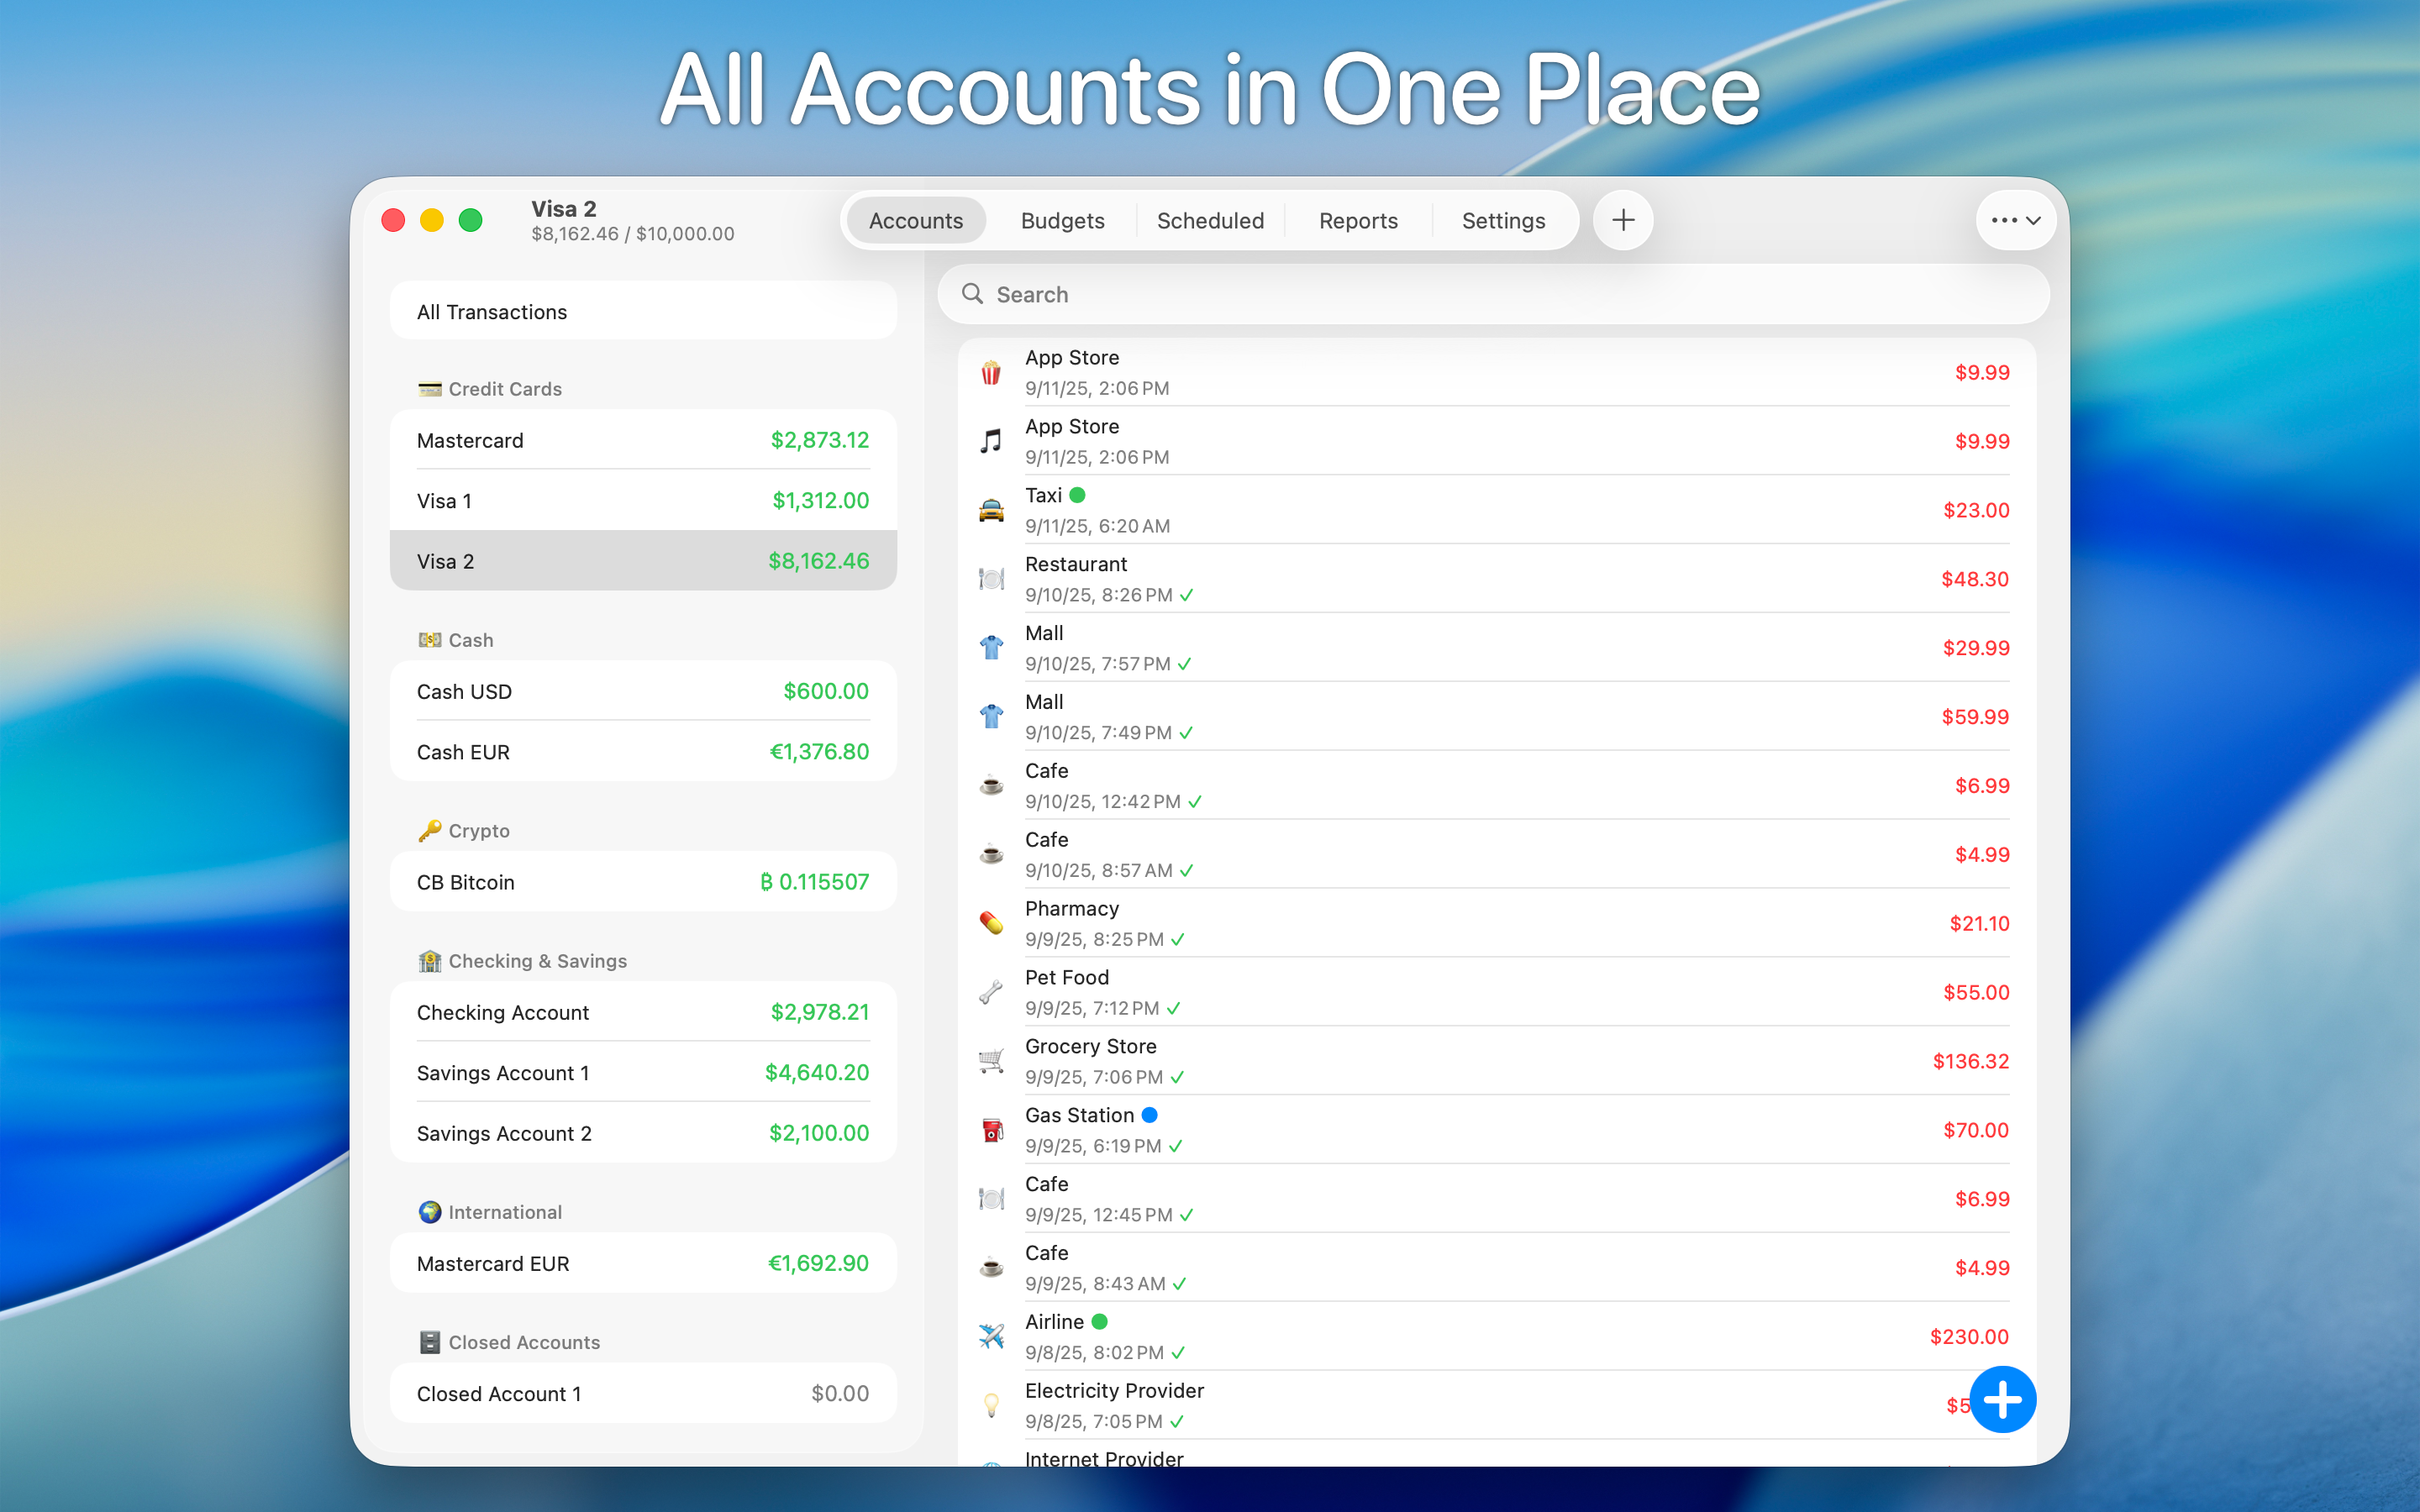The image size is (2420, 1512).
Task: Click the $136.32 Grocery Store amount
Action: tap(1970, 1061)
